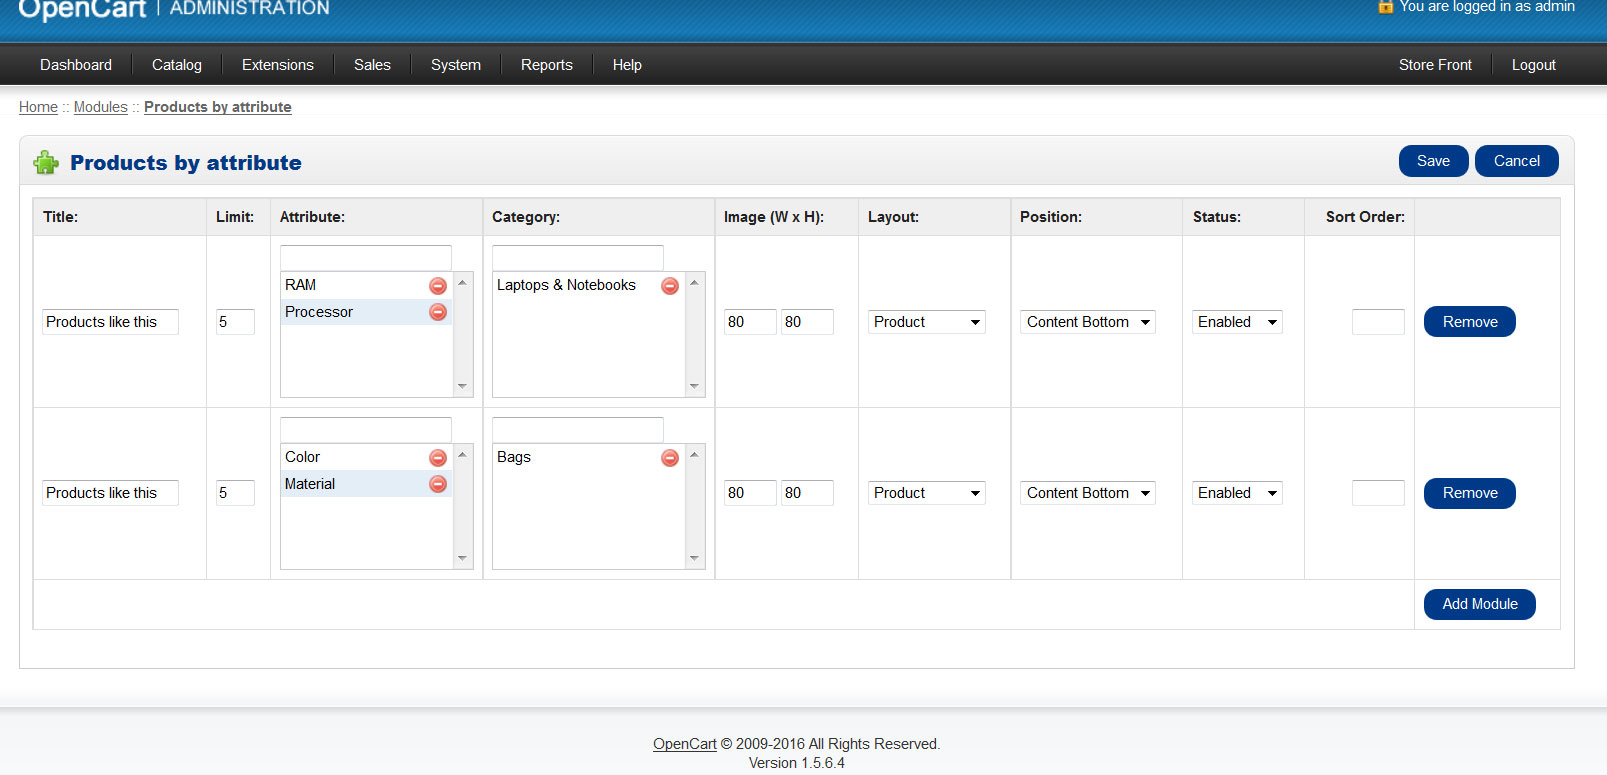The width and height of the screenshot is (1607, 775).
Task: Select the "RAM" attribute entry
Action: pyautogui.click(x=367, y=285)
